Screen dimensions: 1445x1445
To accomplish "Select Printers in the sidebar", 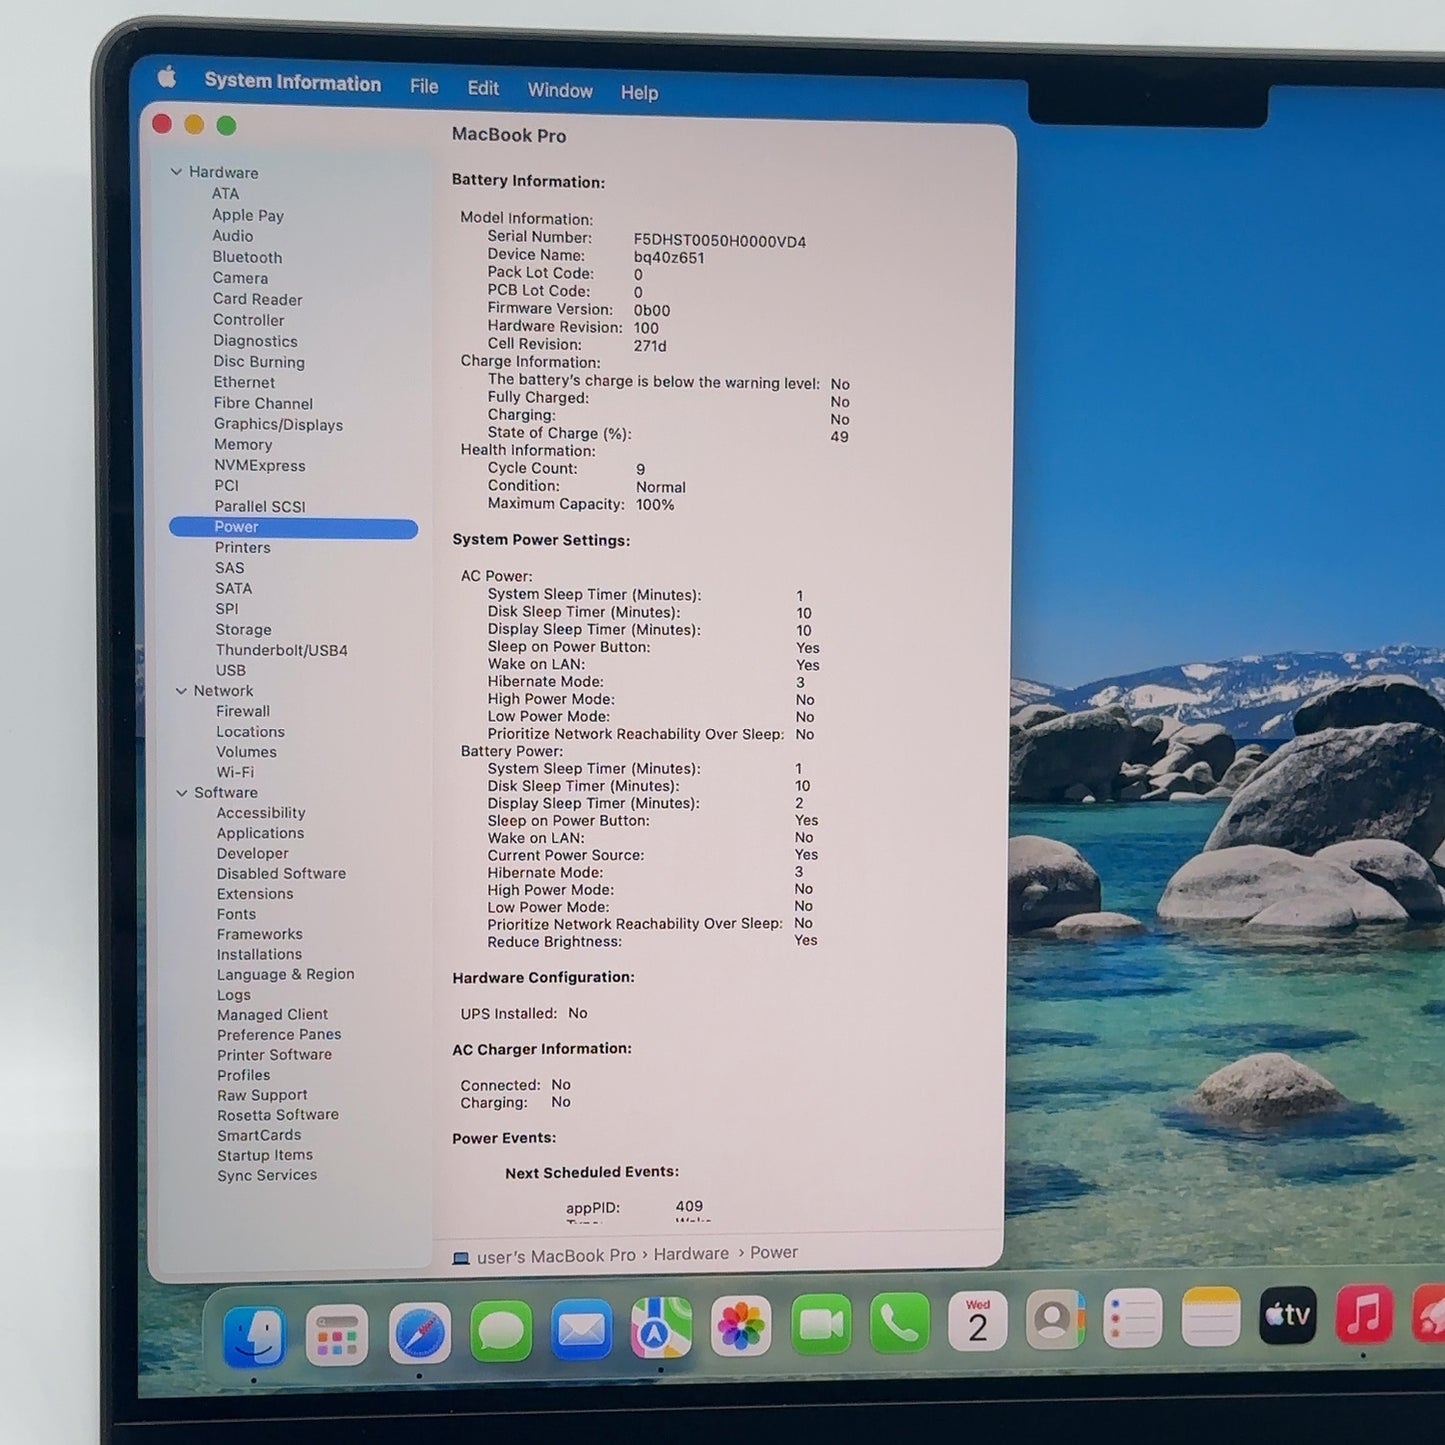I will pos(243,548).
